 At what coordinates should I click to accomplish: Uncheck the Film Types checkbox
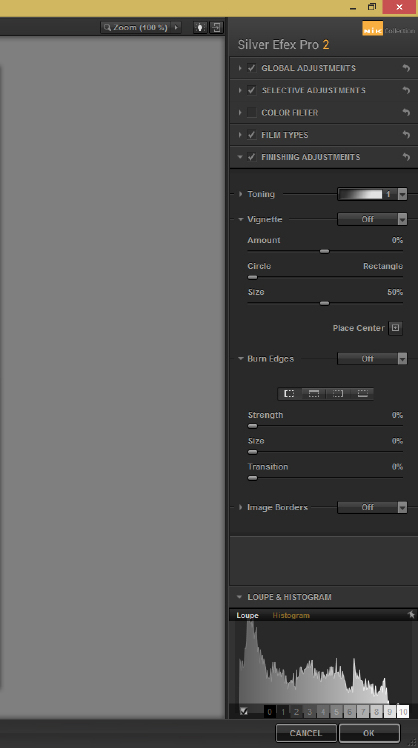click(251, 135)
